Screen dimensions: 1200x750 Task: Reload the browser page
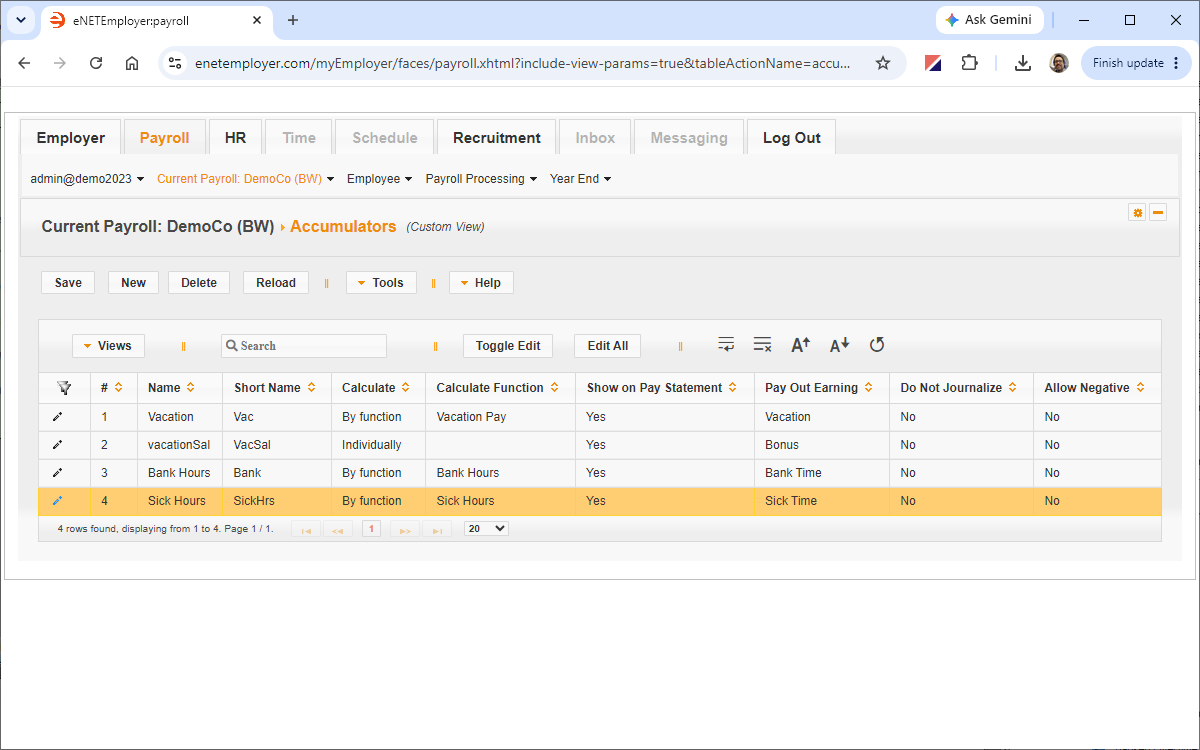coord(96,63)
